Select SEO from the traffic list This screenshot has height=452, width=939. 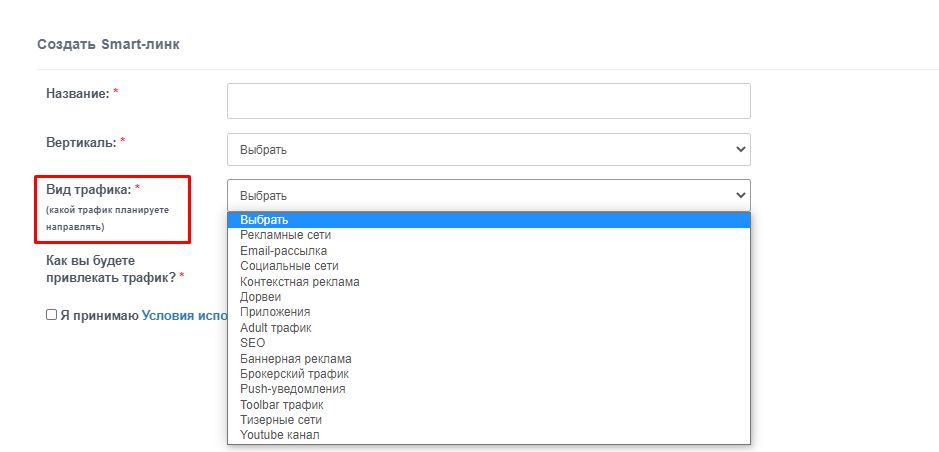coord(252,343)
